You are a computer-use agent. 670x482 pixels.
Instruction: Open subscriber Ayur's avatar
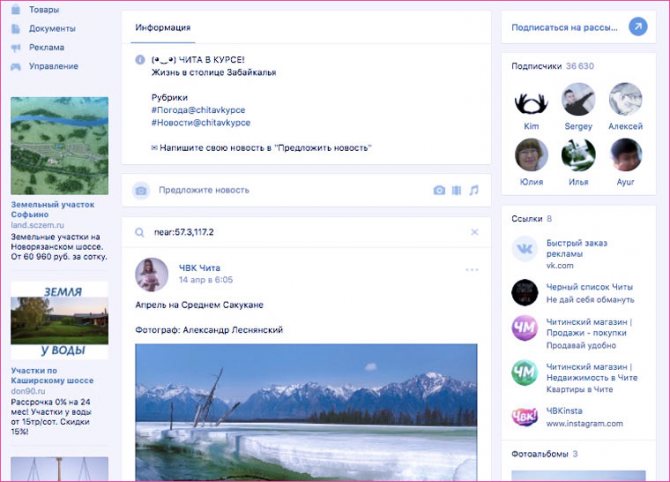(626, 155)
